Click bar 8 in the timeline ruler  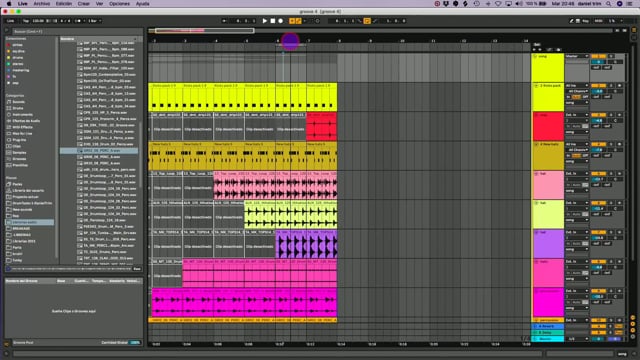click(x=339, y=41)
